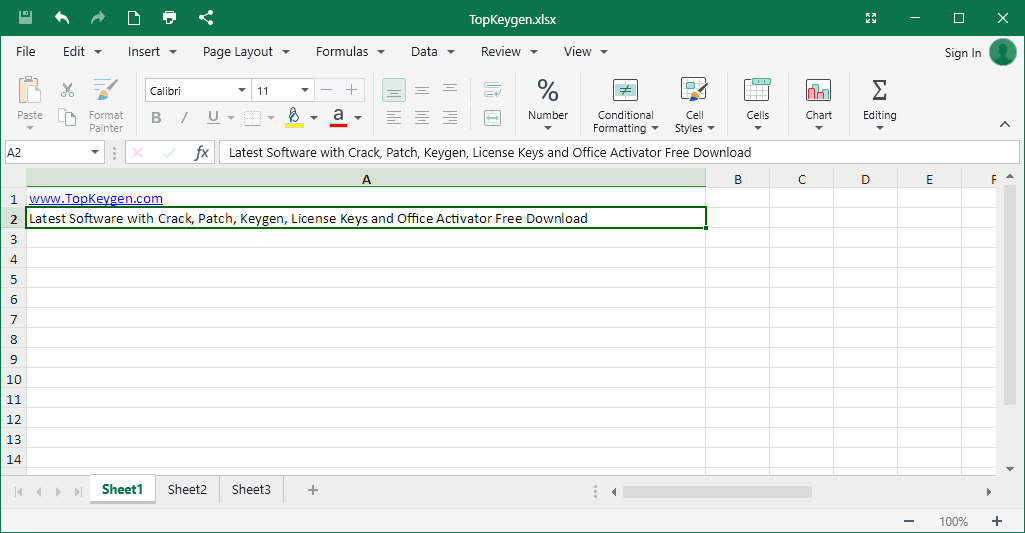Insert a Chart using chart icon
Viewport: 1025px width, 533px height.
pyautogui.click(x=818, y=90)
